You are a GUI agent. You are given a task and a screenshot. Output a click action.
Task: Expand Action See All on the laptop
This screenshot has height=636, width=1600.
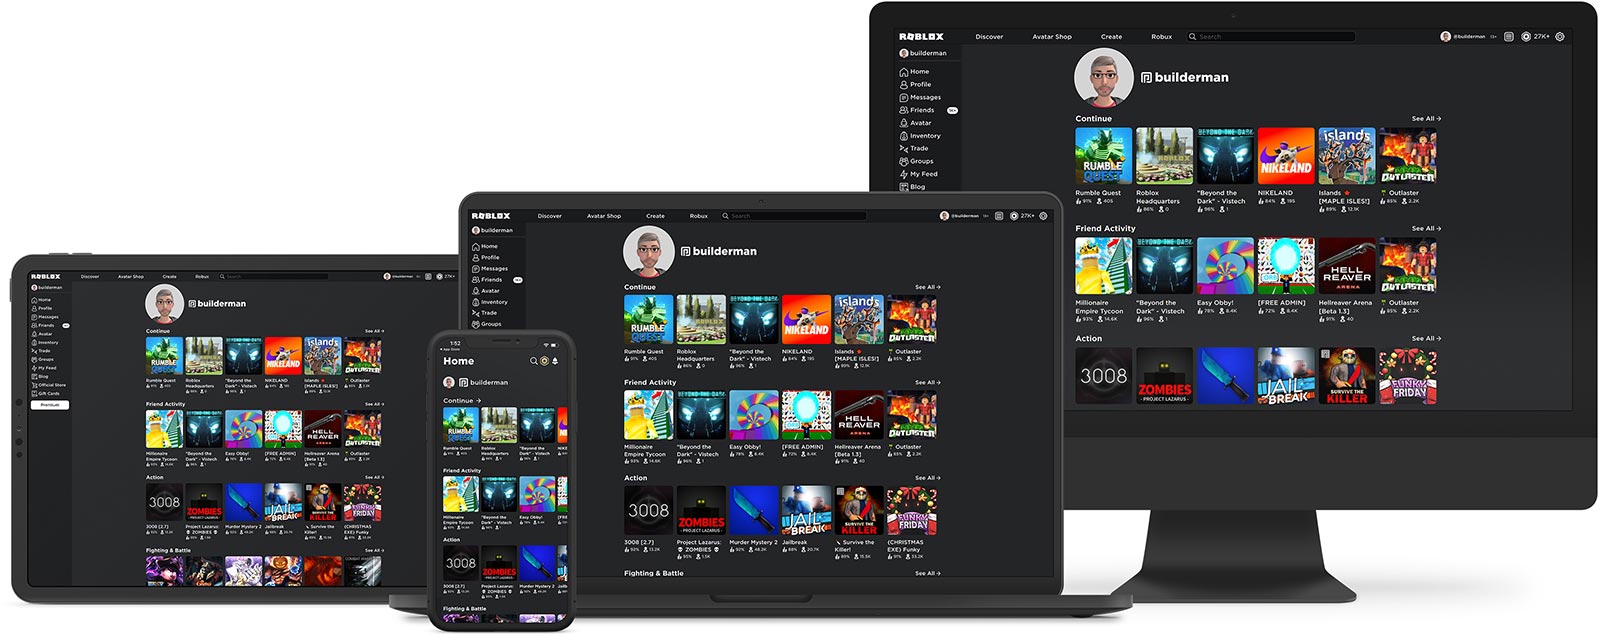(x=927, y=478)
